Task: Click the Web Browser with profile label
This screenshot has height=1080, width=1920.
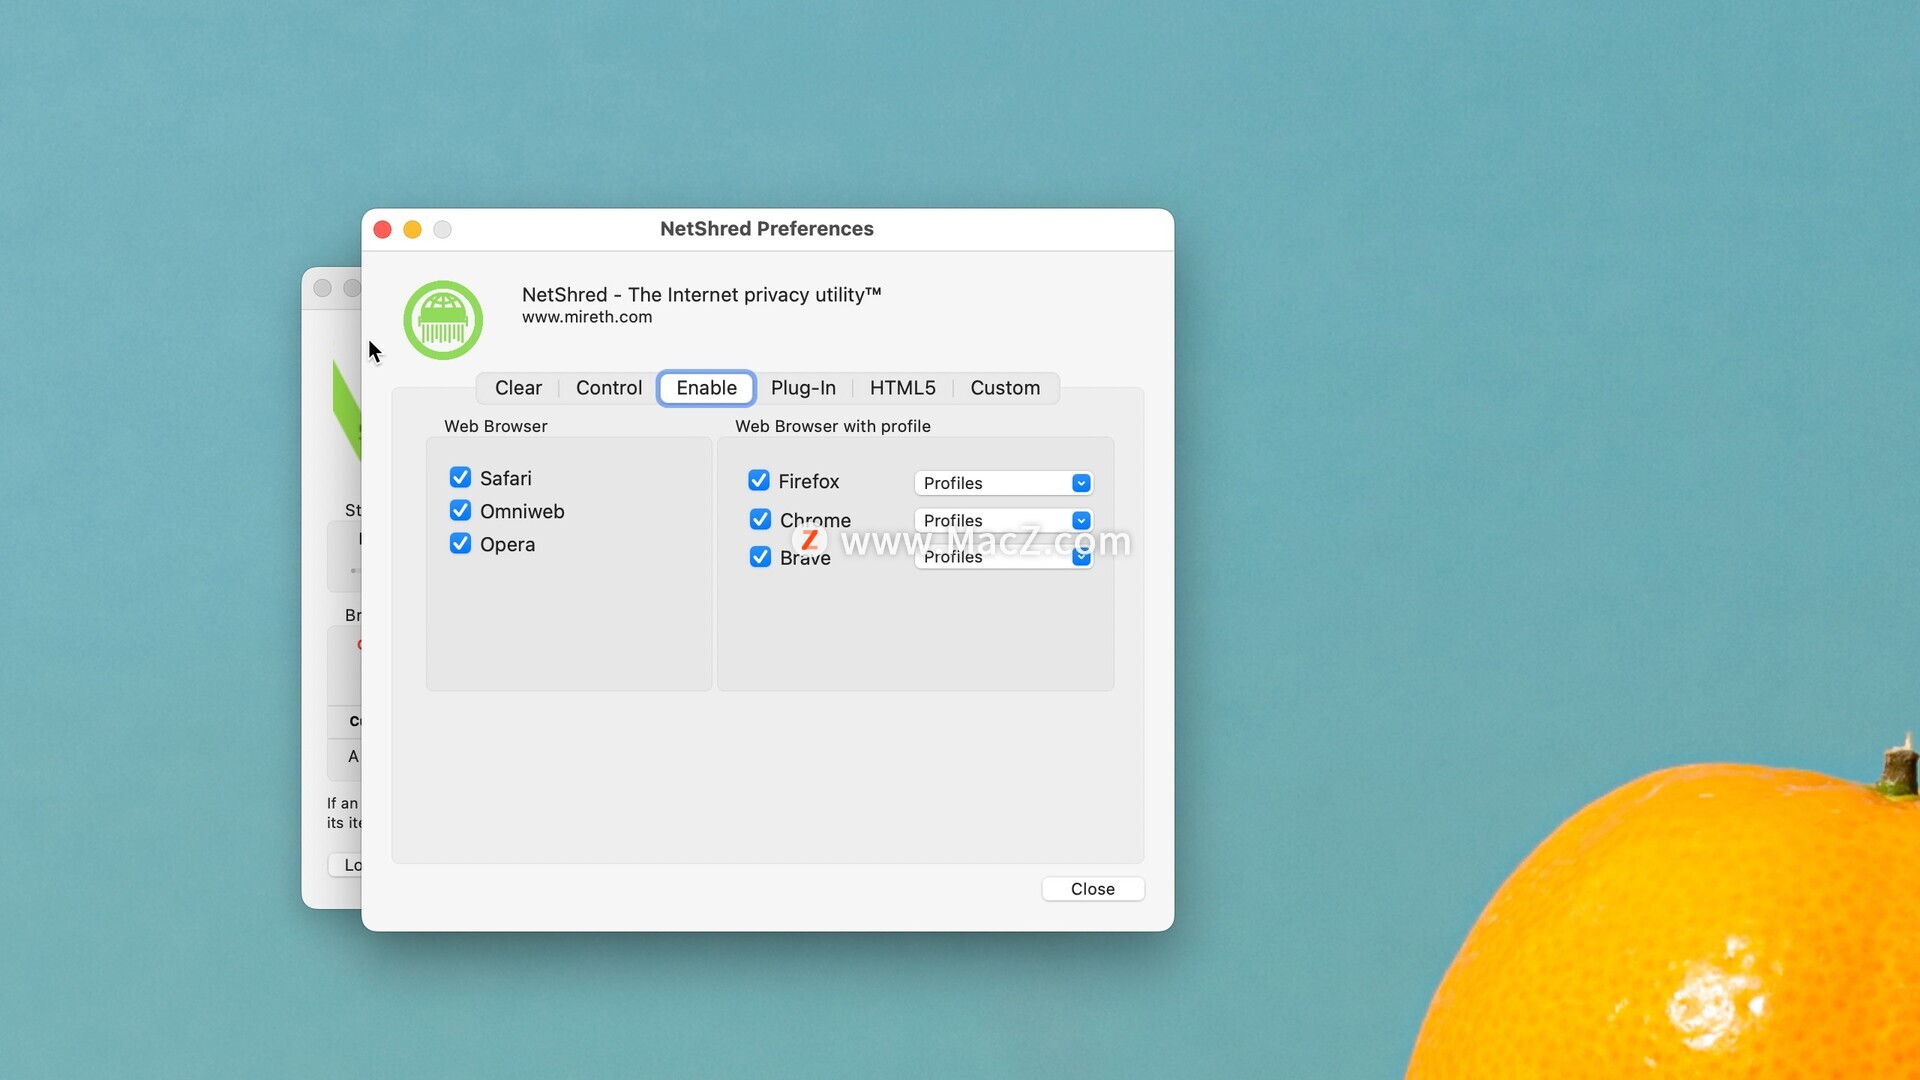Action: point(833,426)
